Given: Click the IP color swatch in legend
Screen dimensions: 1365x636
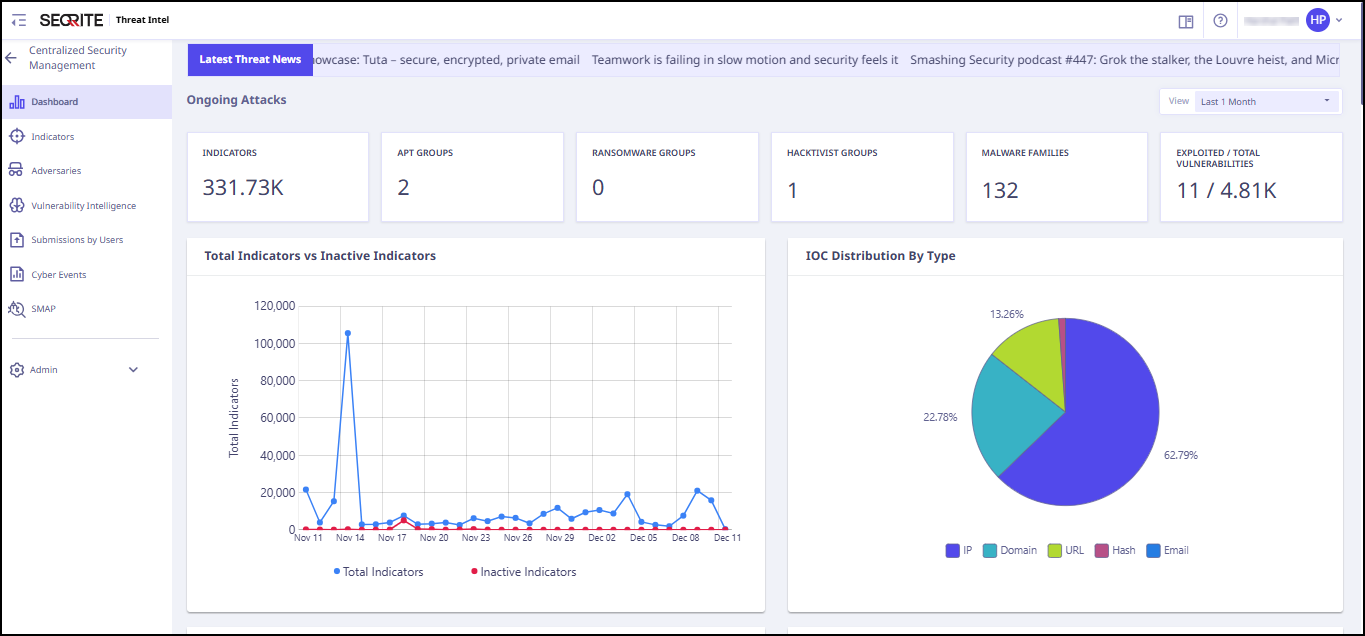Looking at the screenshot, I should (x=952, y=550).
